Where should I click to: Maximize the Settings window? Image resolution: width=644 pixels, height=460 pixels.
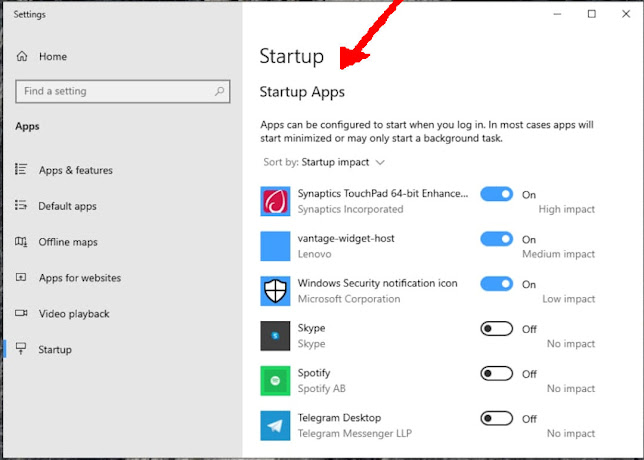tap(591, 14)
